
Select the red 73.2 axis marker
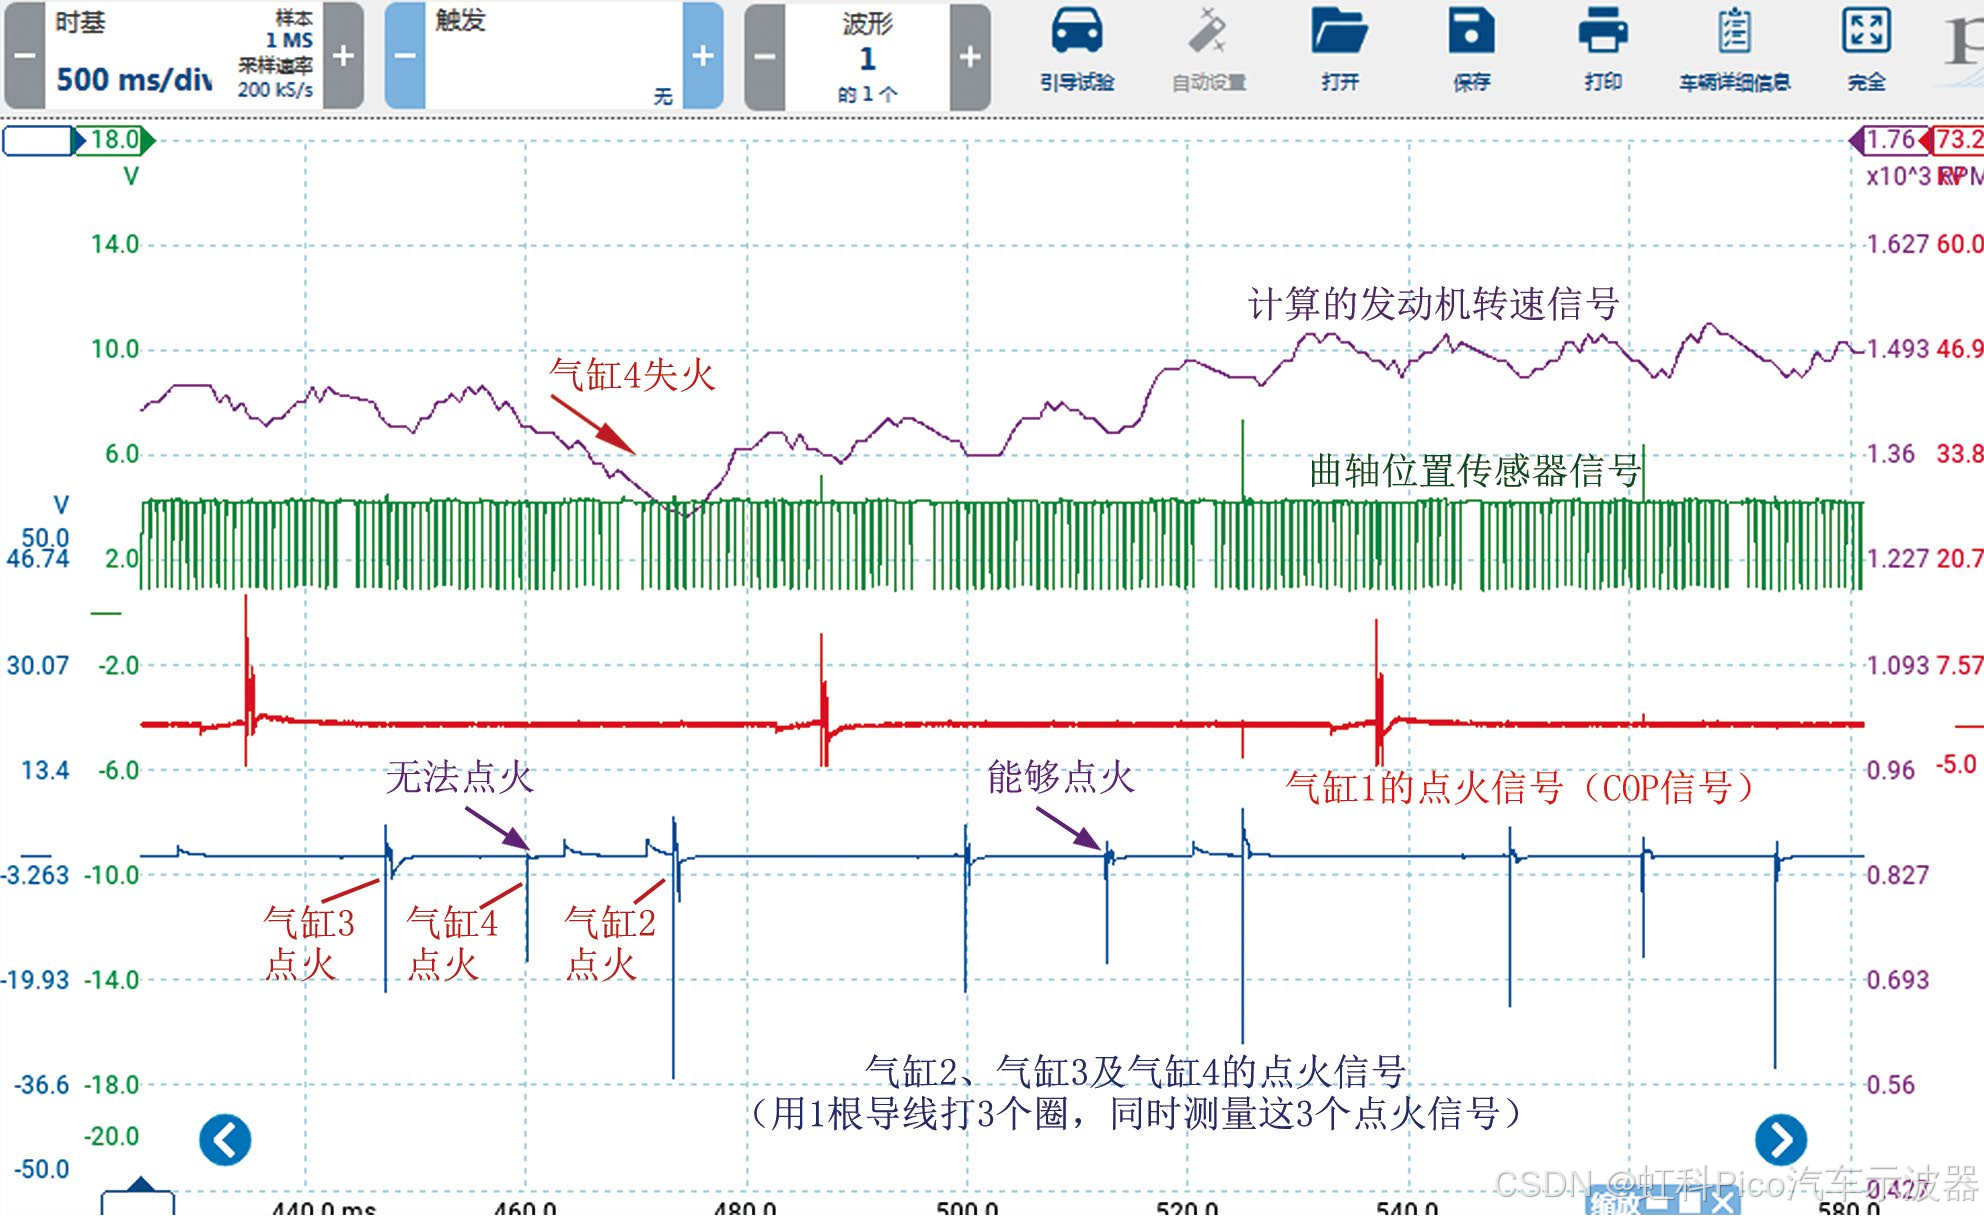[1957, 140]
